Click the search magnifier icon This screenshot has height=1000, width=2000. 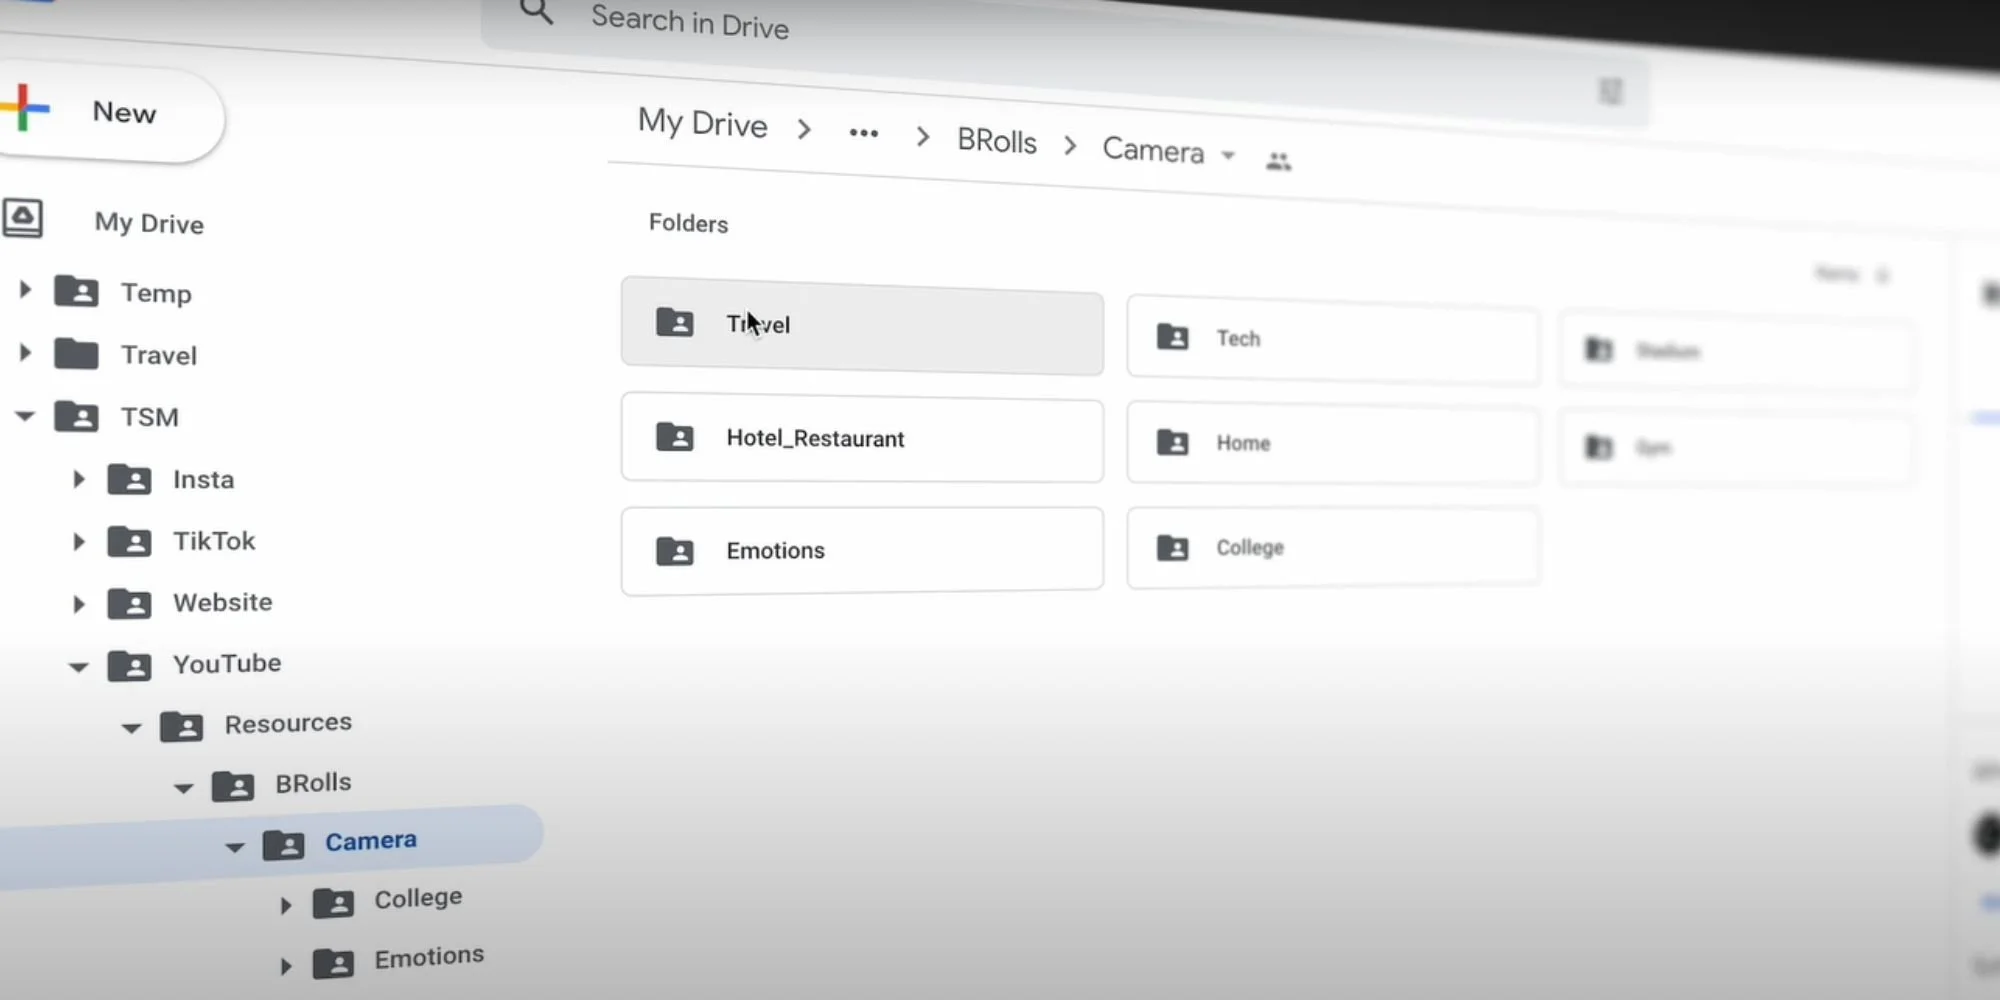pyautogui.click(x=537, y=12)
